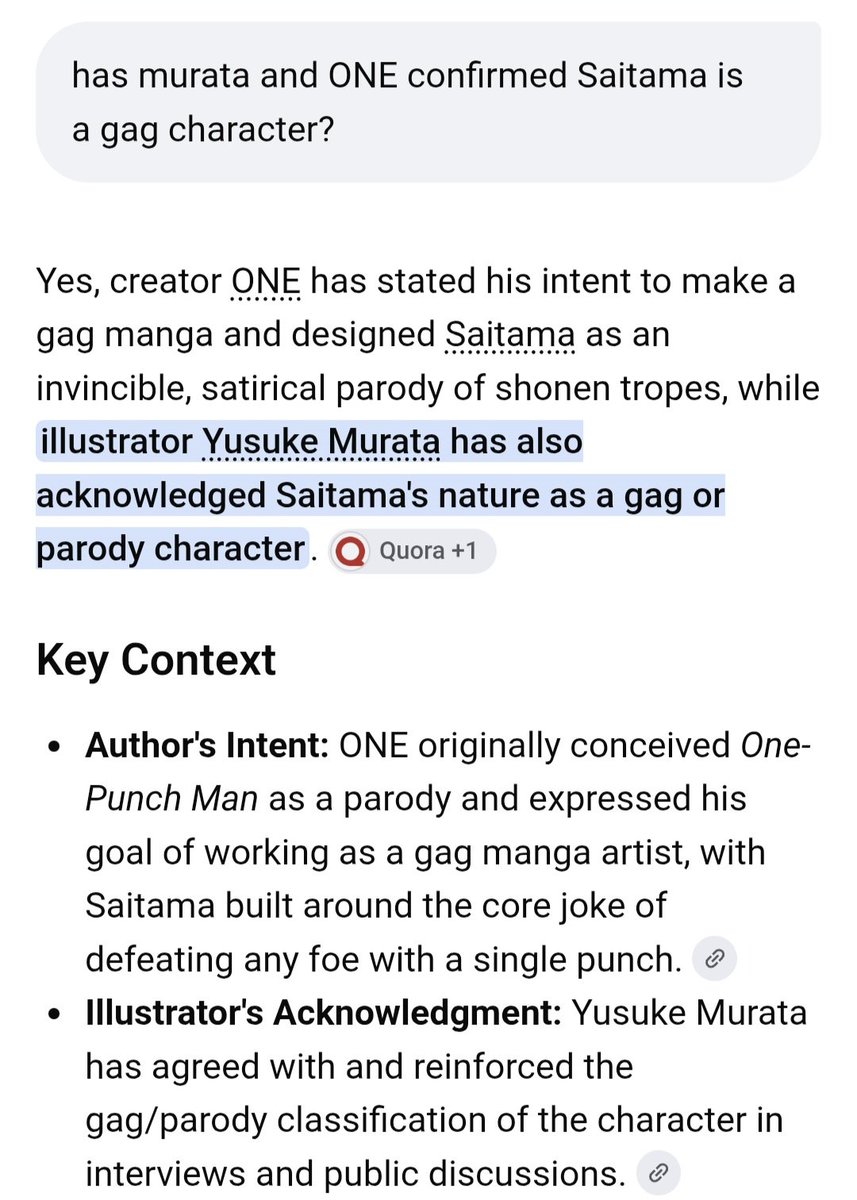
Task: Open the link icon after Author's Intent paragraph
Action: [x=714, y=960]
